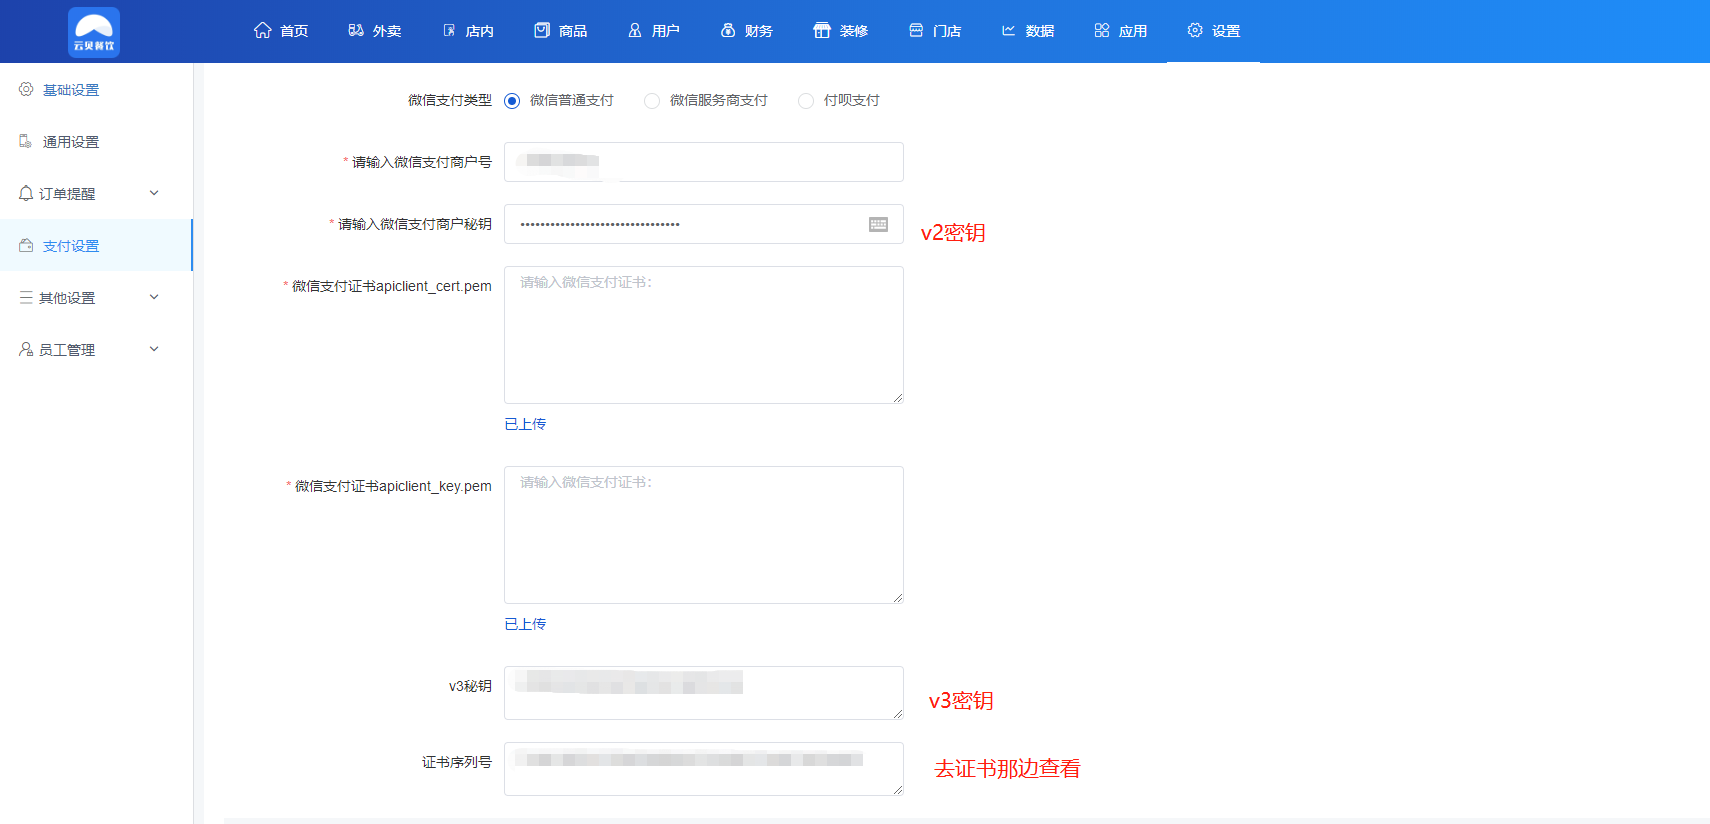Viewport: 1710px width, 824px height.
Task: Click the apiclient_cert.pem certificate textarea
Action: 704,335
